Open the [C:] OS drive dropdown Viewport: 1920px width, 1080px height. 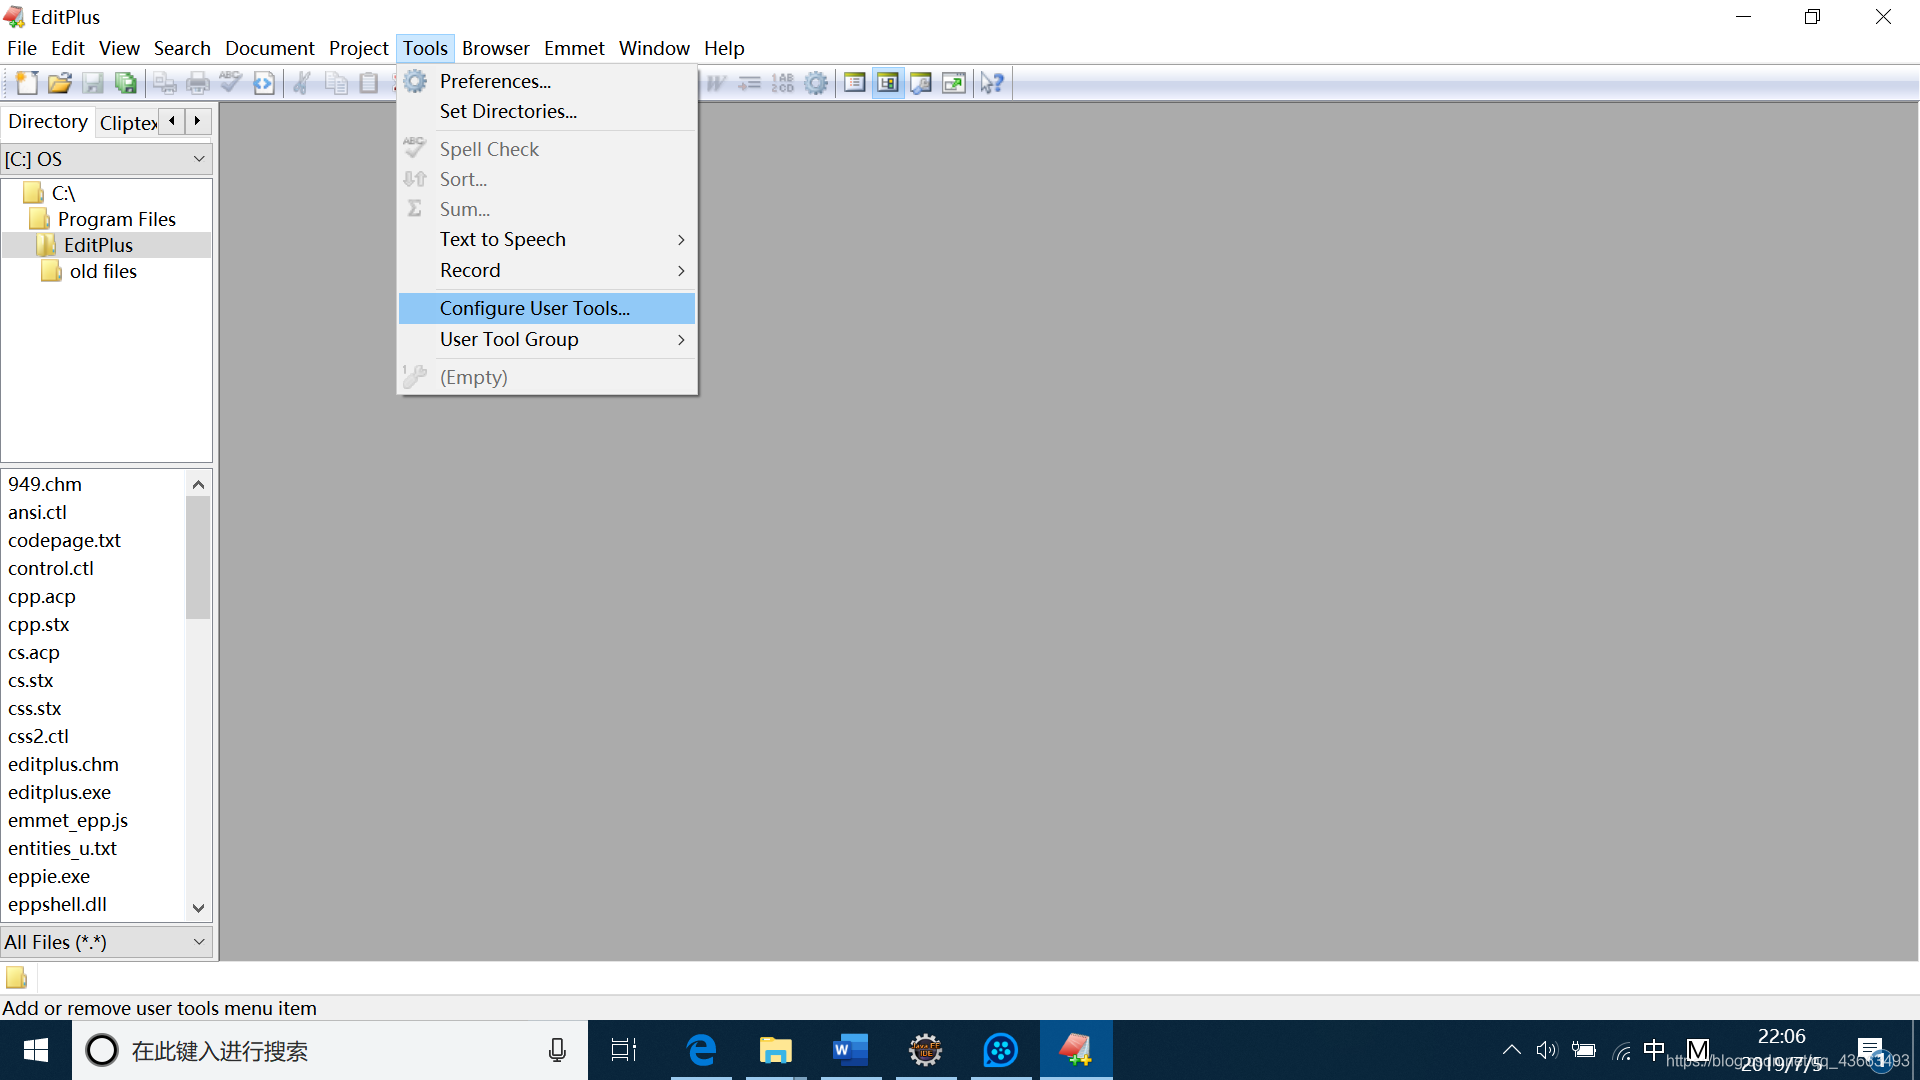pos(107,159)
